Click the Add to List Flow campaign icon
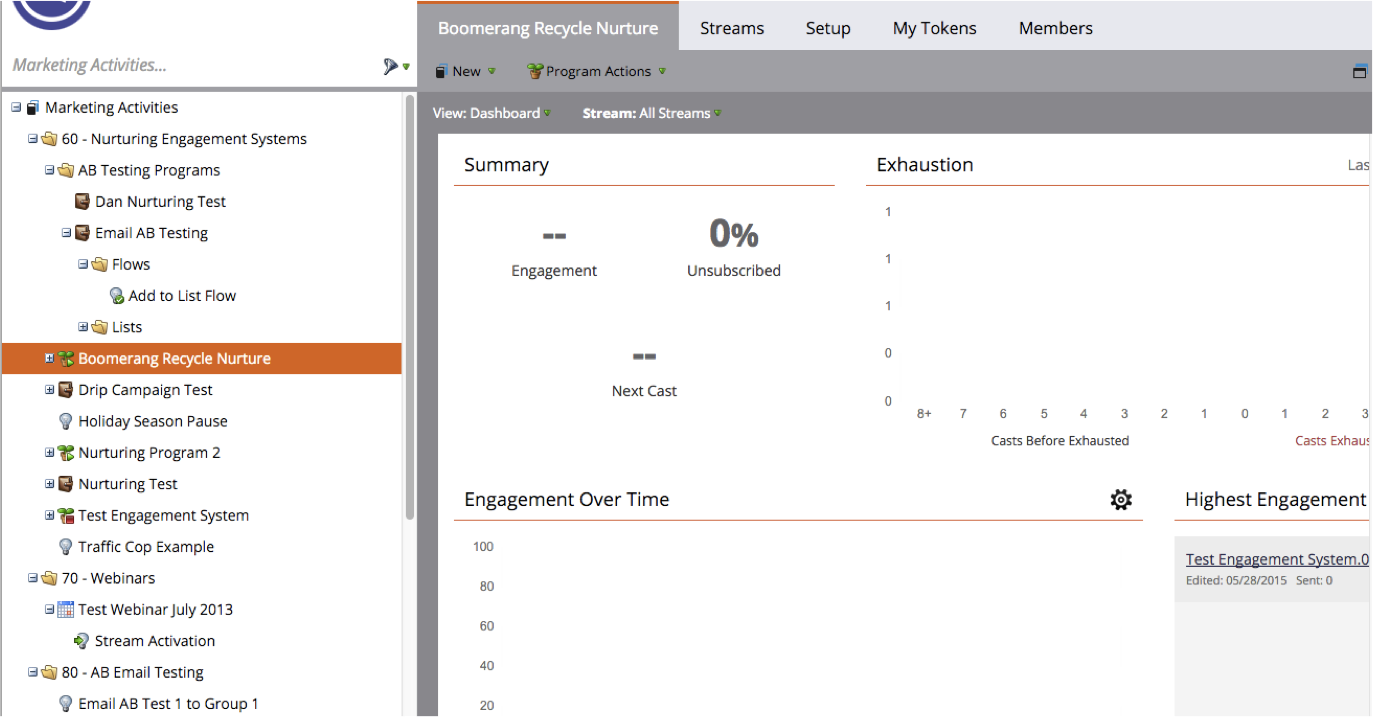 click(x=116, y=296)
